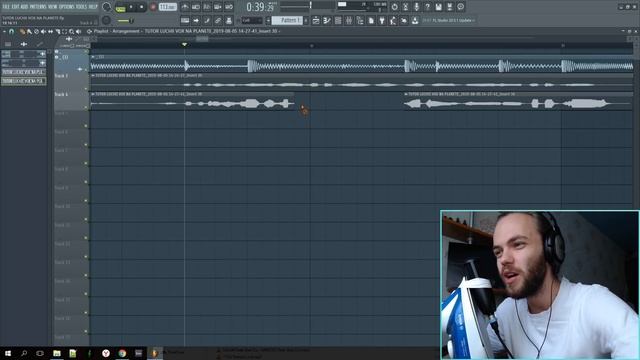Open the global snap dropdown
The height and width of the screenshot is (360, 640).
click(x=252, y=20)
